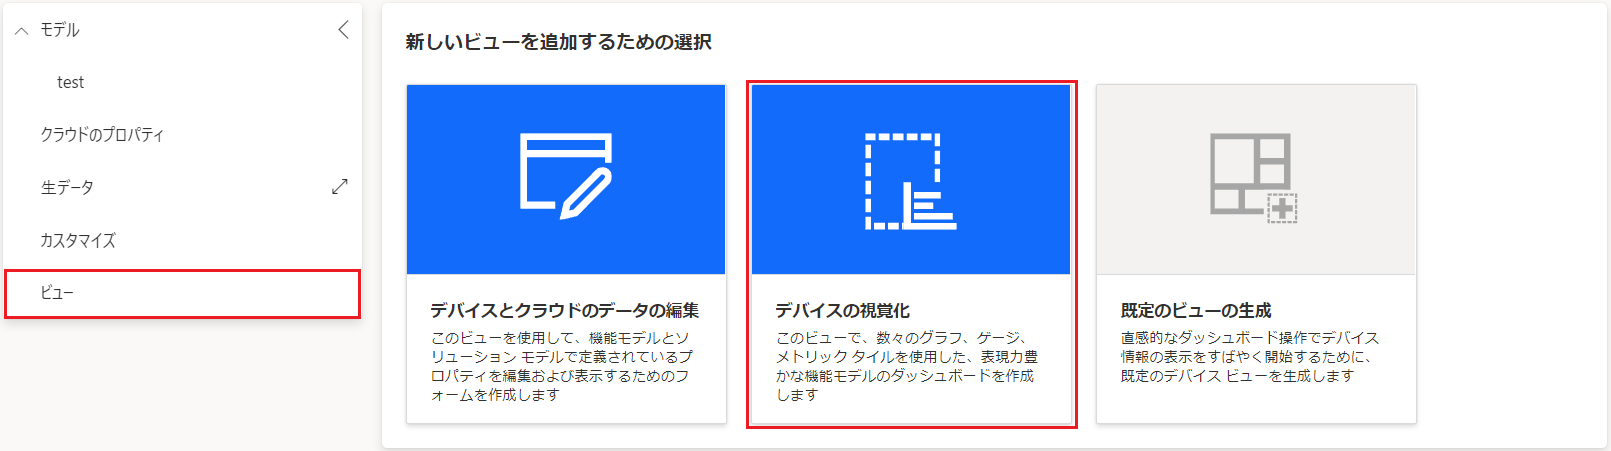Open クラウドのプロパティ menu item
This screenshot has height=451, width=1611.
click(x=102, y=134)
